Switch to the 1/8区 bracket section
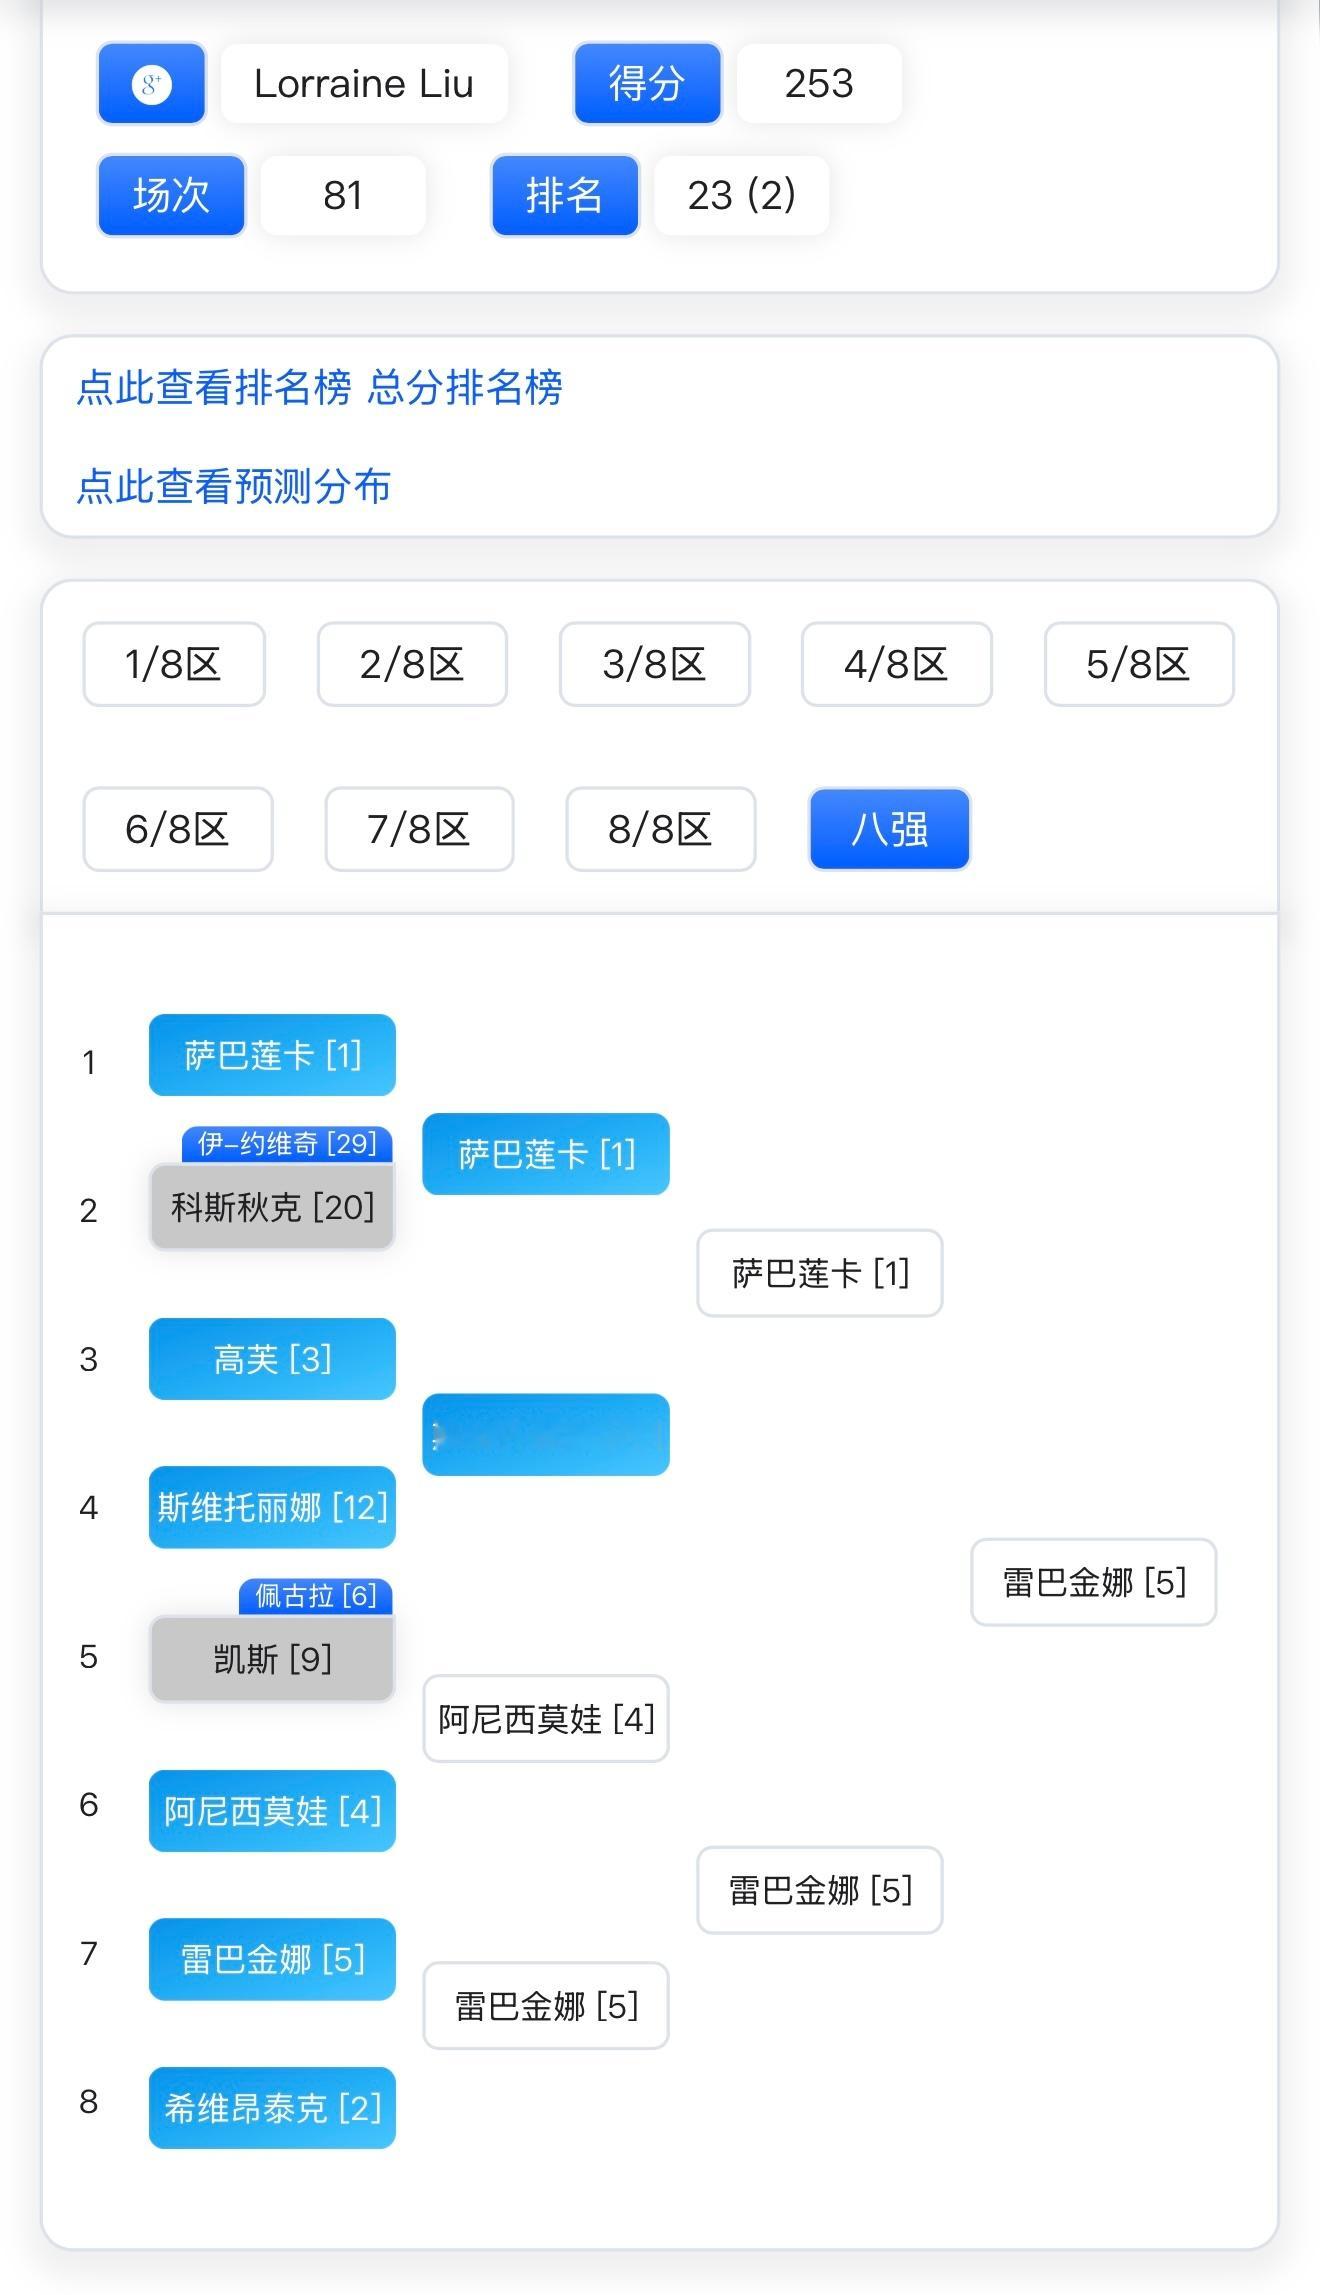The width and height of the screenshot is (1320, 2295). pos(173,664)
